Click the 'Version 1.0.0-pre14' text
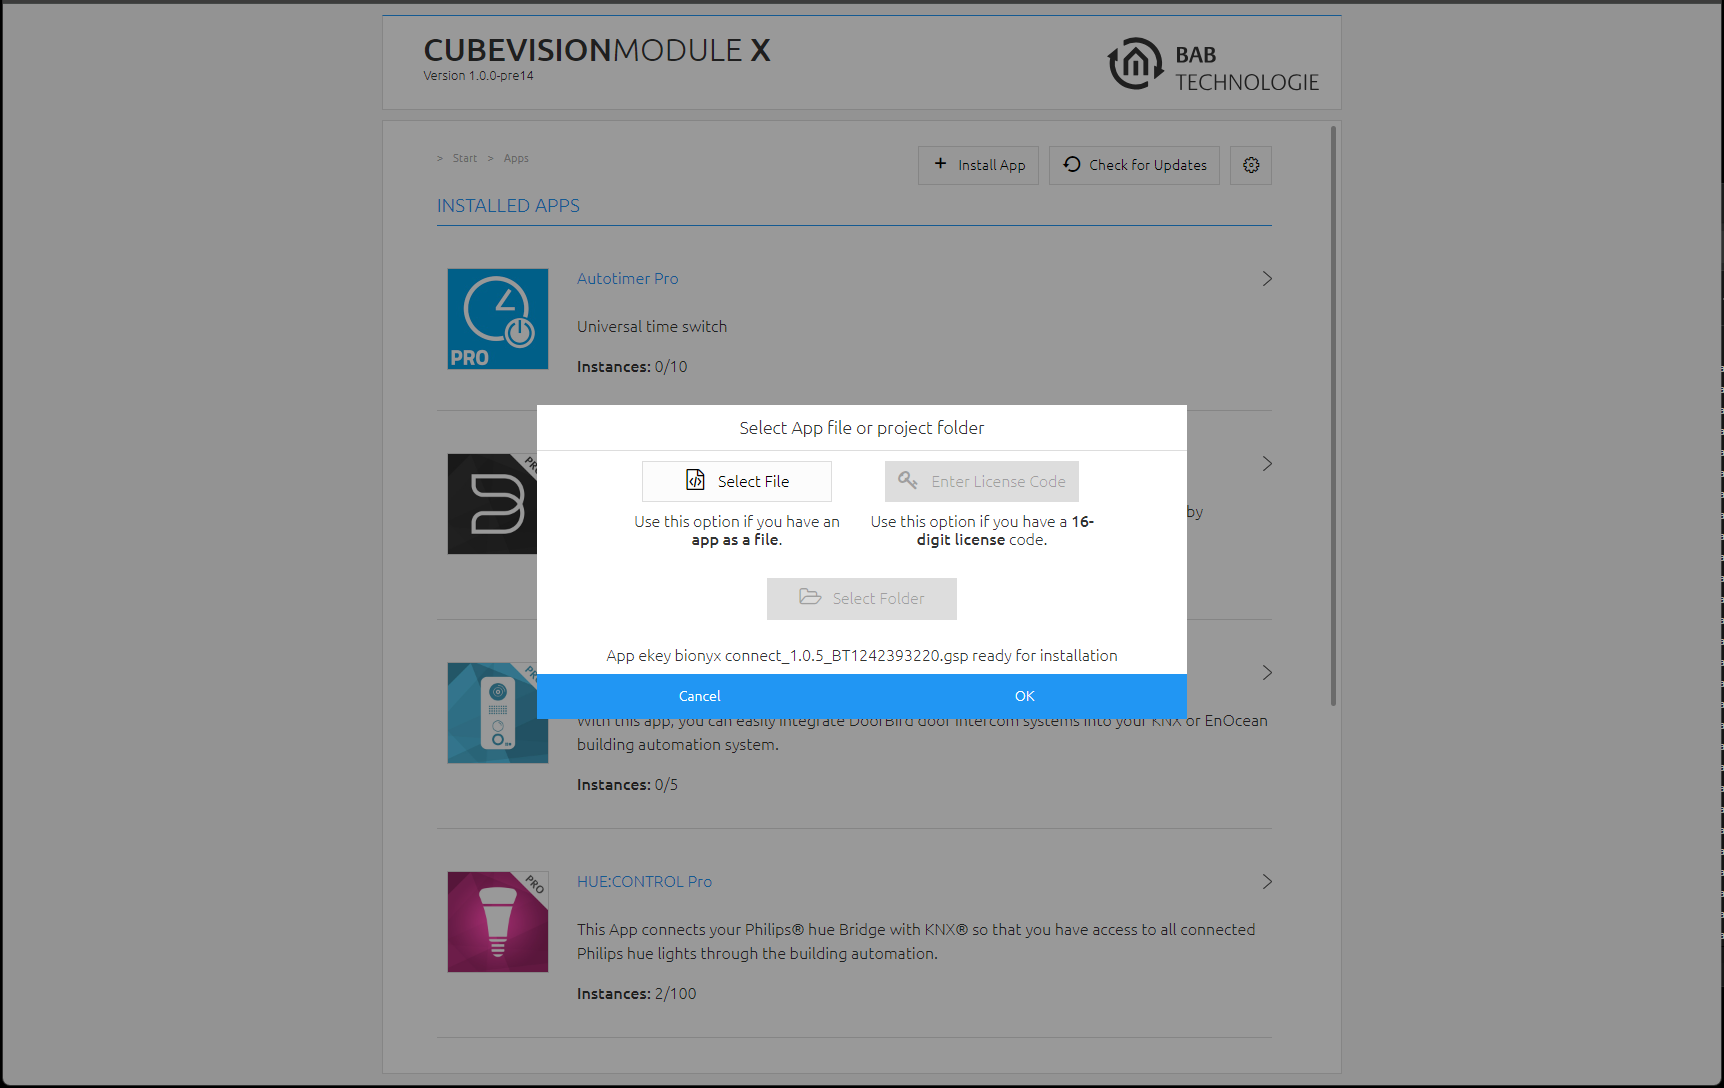 coord(478,76)
